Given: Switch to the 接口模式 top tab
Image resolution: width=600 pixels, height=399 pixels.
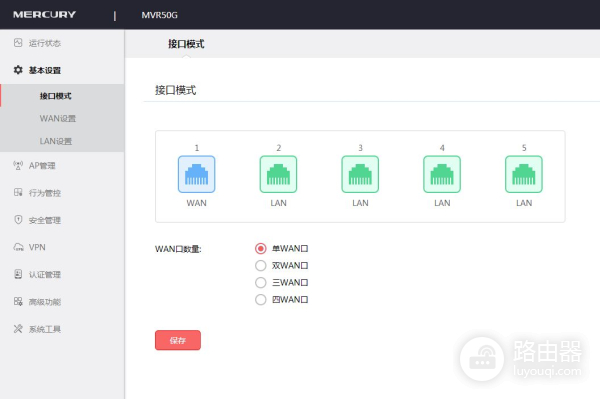Looking at the screenshot, I should pos(186,44).
